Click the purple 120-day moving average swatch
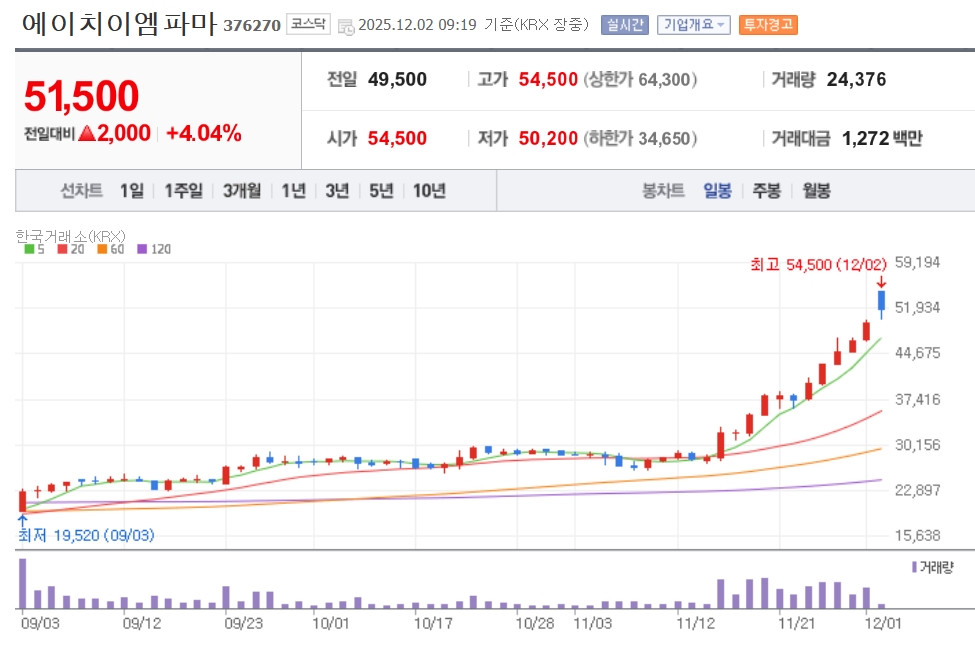This screenshot has width=975, height=661. coord(142,249)
